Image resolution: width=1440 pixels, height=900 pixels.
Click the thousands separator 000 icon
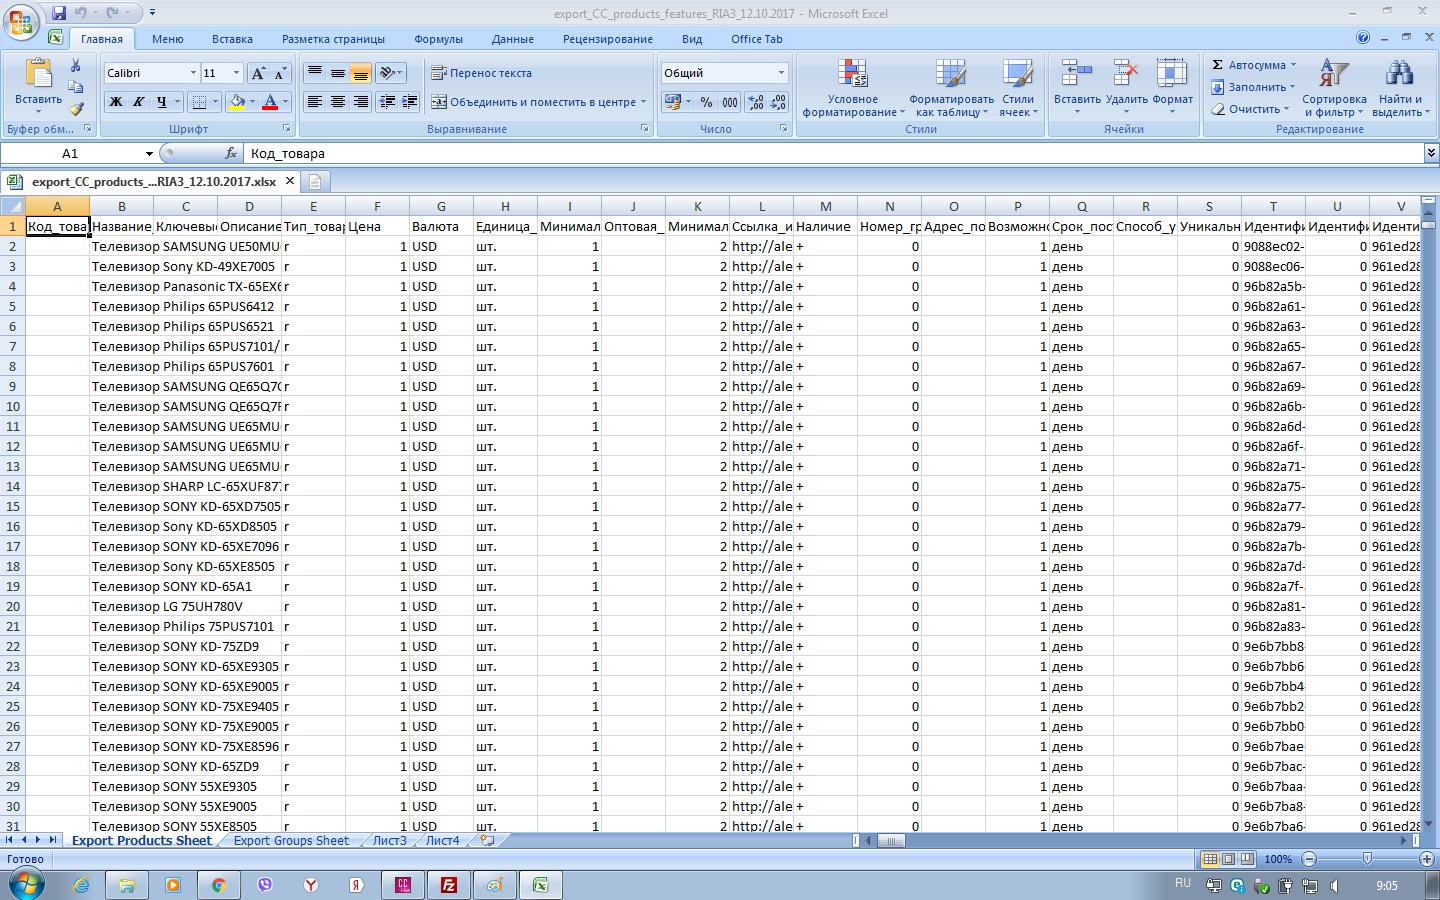730,102
